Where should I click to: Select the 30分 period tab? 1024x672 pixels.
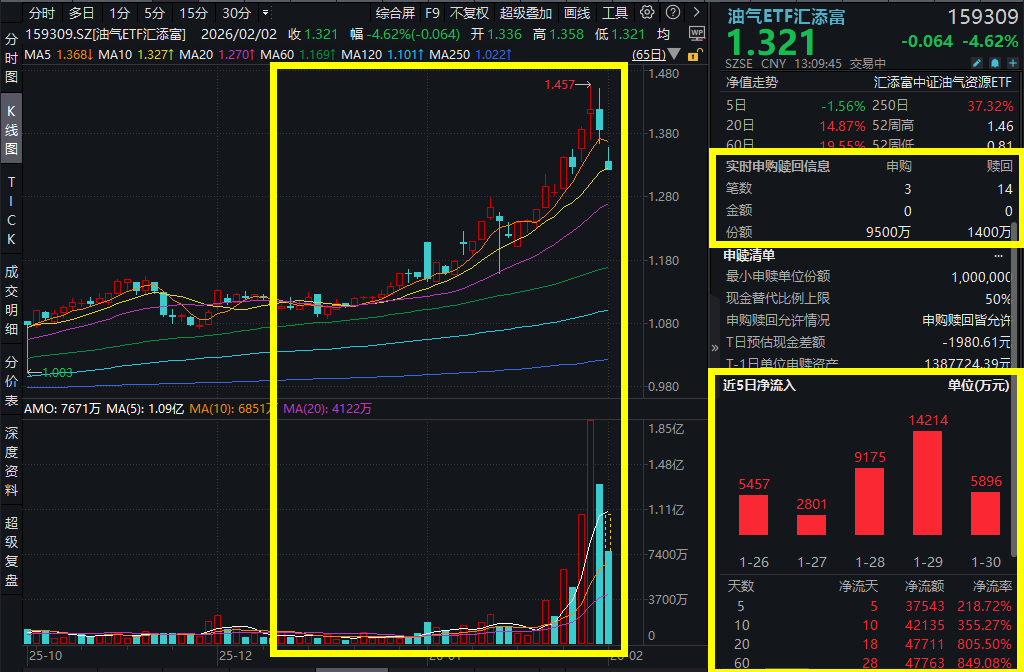(x=236, y=12)
